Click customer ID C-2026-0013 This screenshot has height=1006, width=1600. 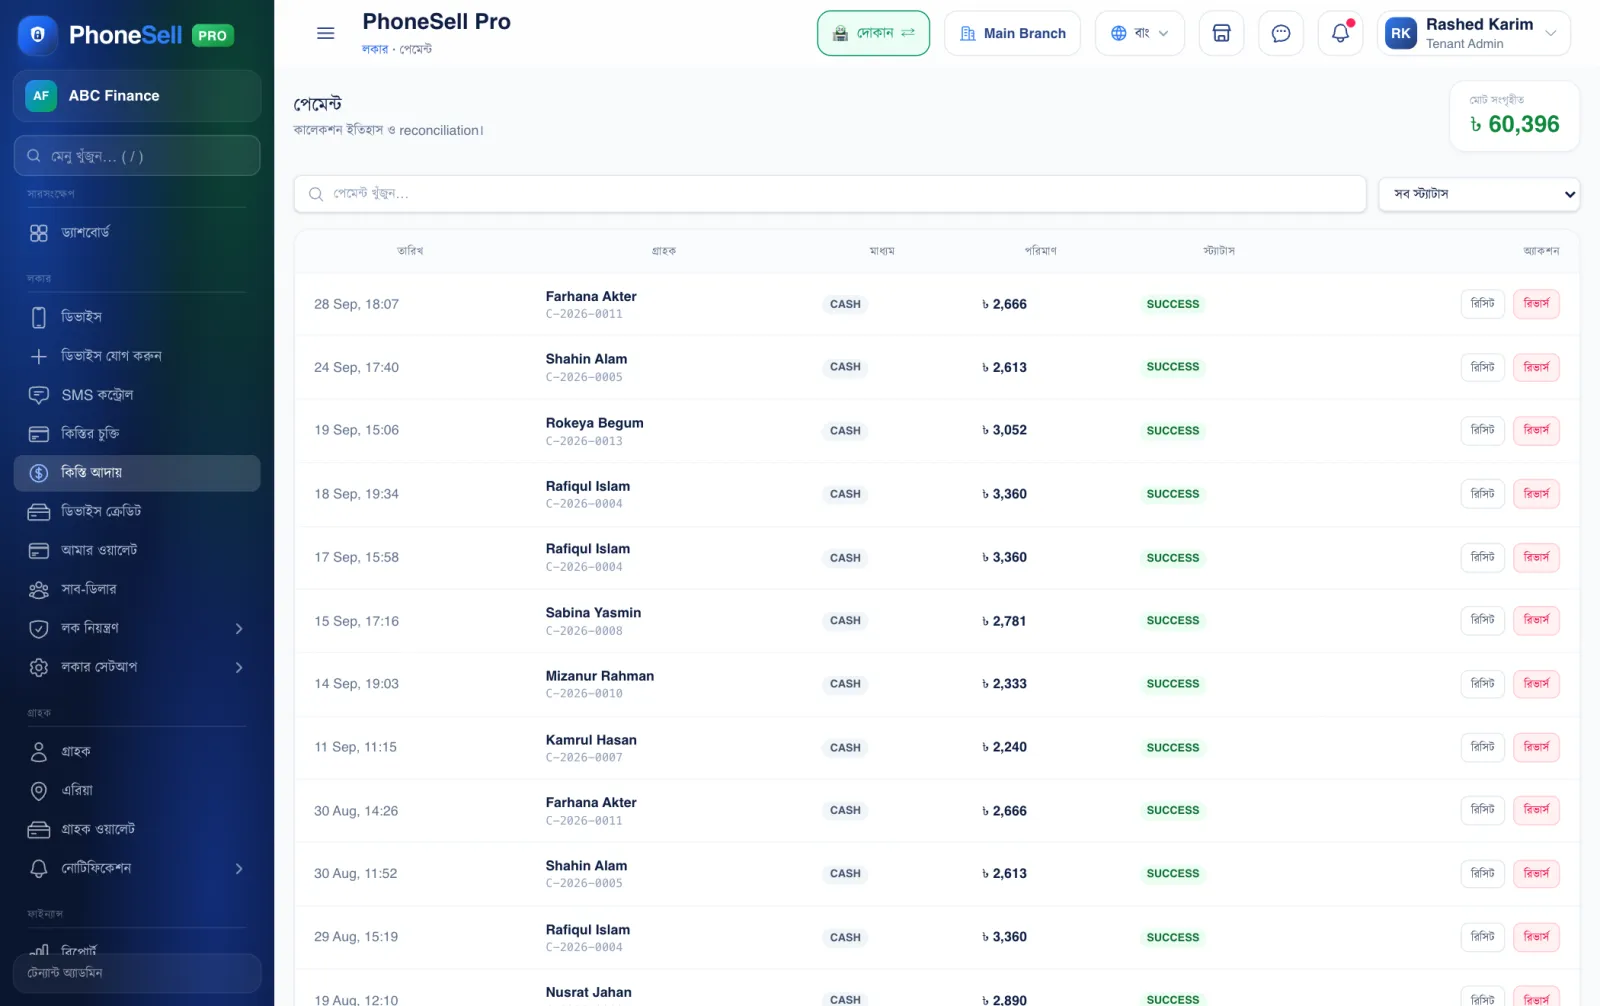[584, 441]
